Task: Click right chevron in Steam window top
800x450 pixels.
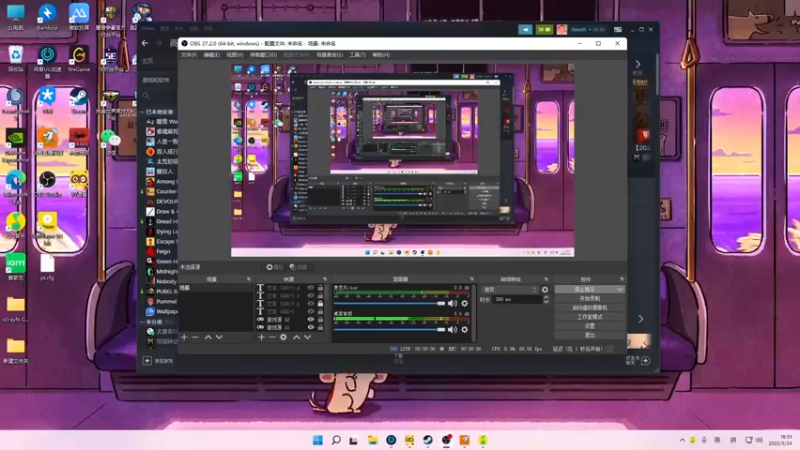Action: coord(638,64)
